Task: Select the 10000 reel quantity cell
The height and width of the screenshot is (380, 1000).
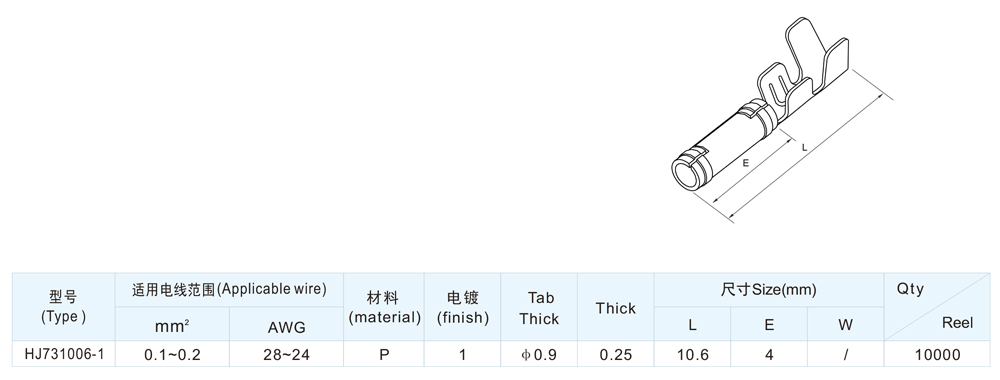Action: coord(938,354)
